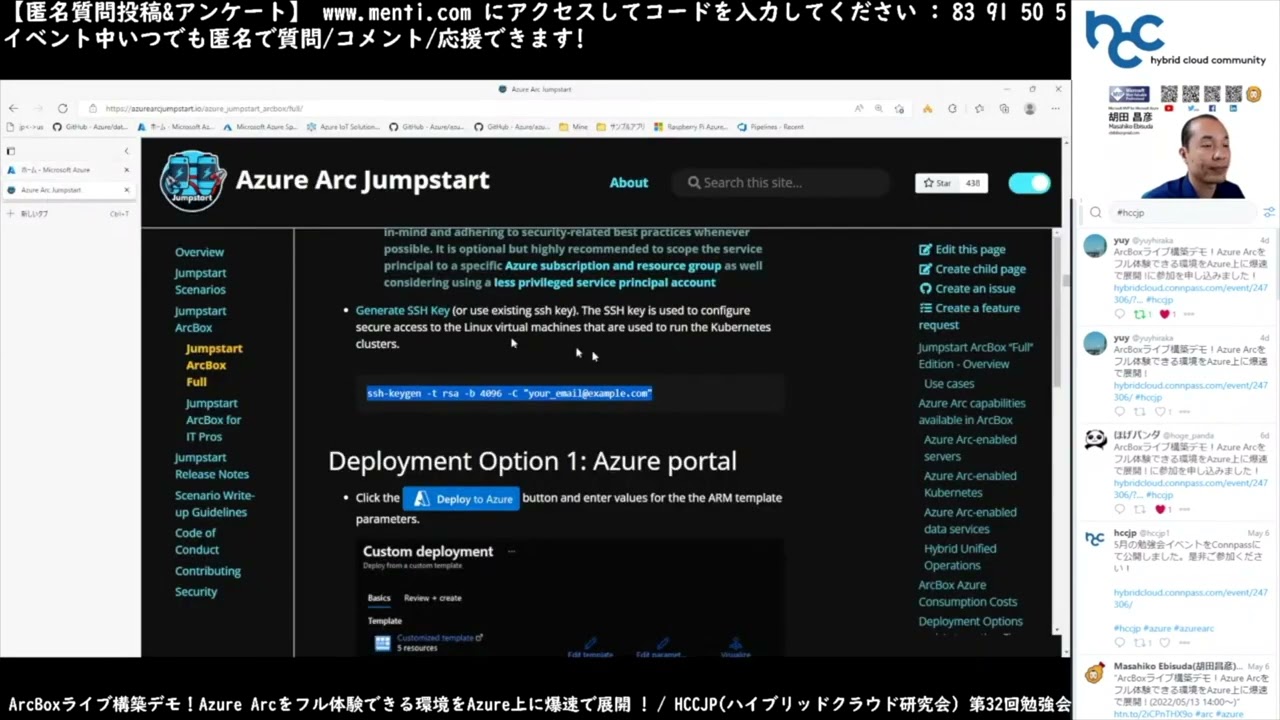The height and width of the screenshot is (720, 1280).
Task: Open the read aloud icon in address bar
Action: point(859,108)
